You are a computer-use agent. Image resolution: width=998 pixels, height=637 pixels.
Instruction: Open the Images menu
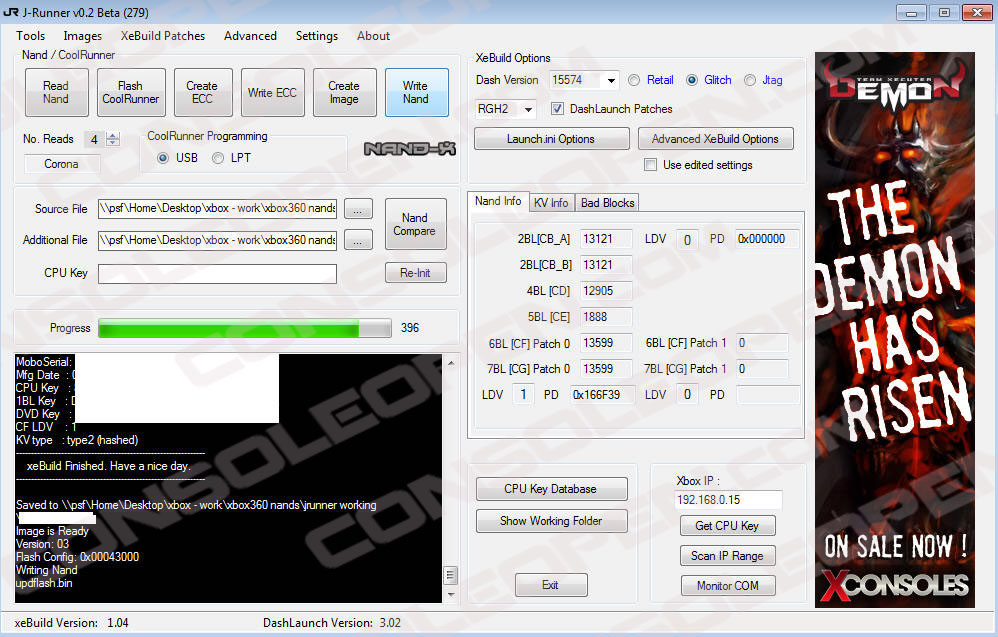(x=83, y=36)
